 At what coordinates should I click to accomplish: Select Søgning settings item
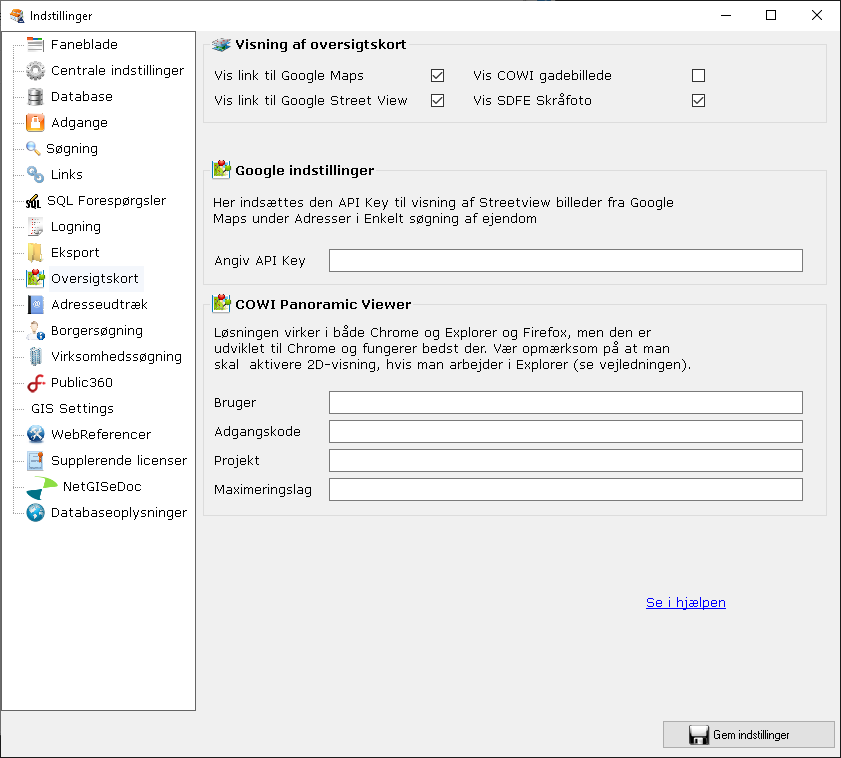pos(72,149)
